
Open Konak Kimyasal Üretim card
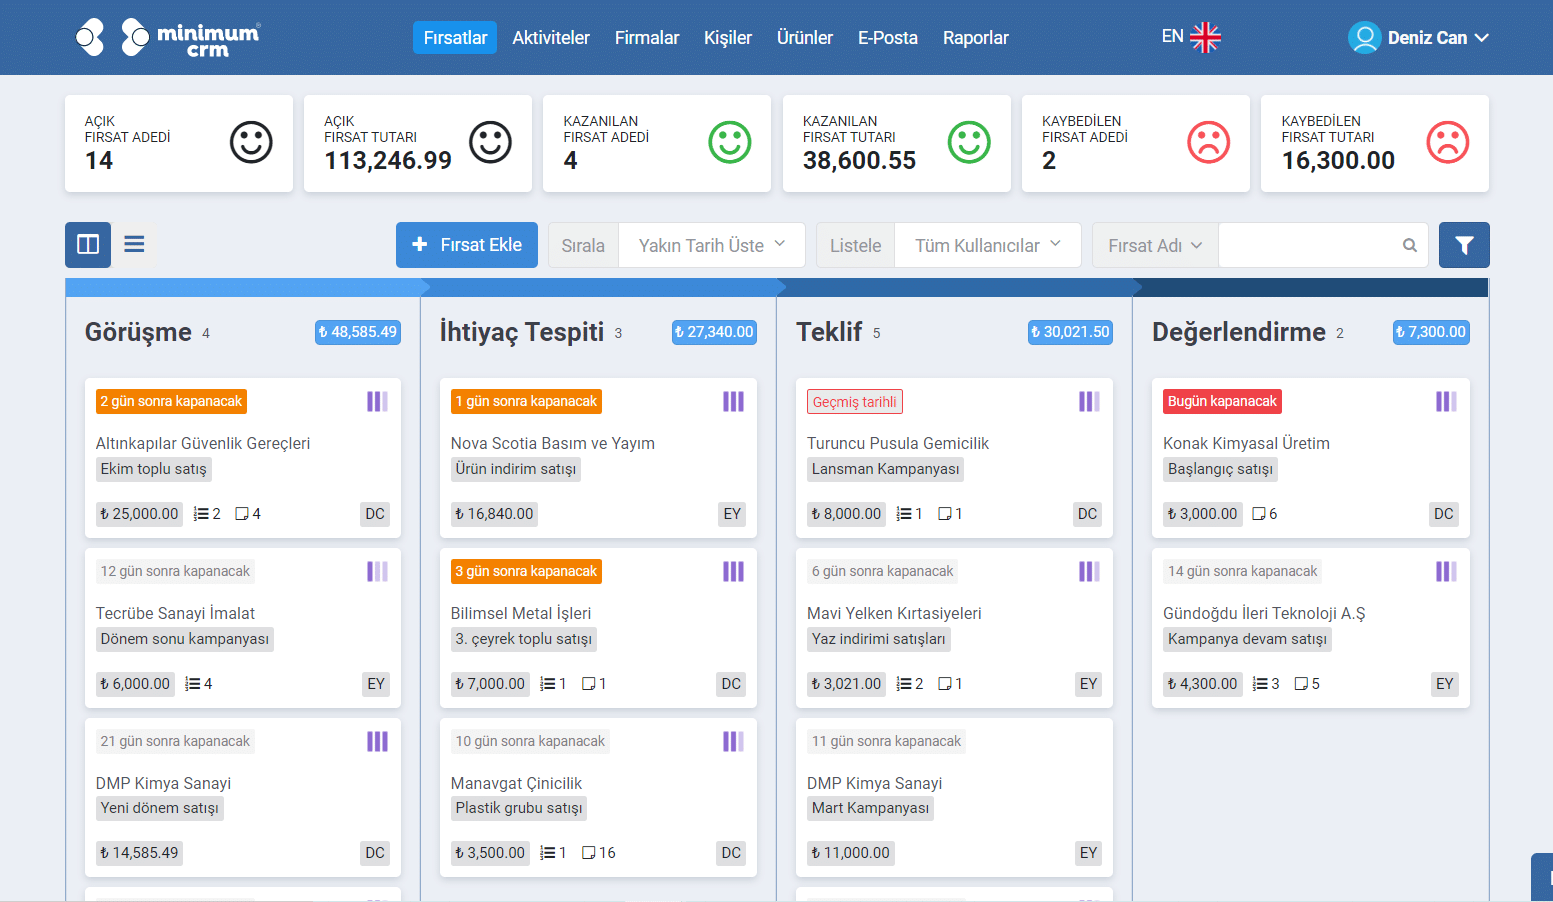pos(1246,443)
